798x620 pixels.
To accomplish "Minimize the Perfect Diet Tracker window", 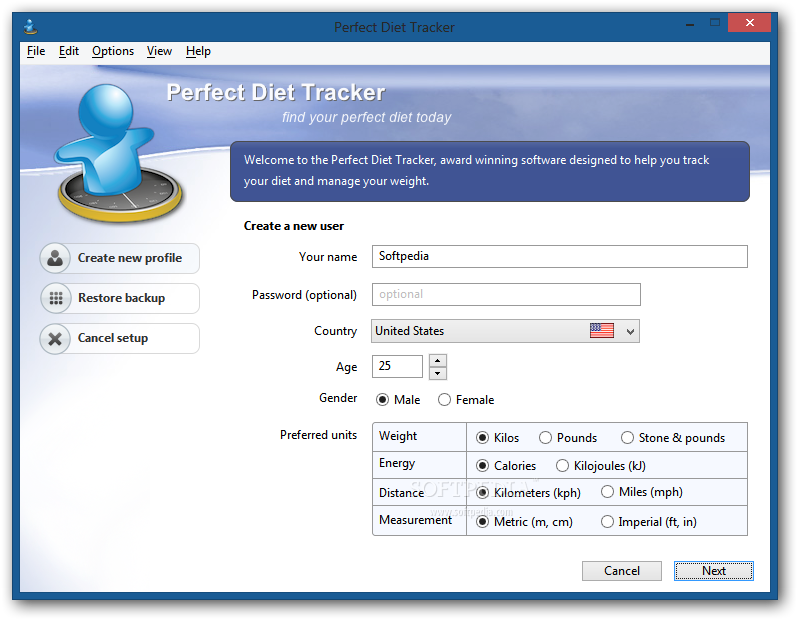I will tap(690, 24).
